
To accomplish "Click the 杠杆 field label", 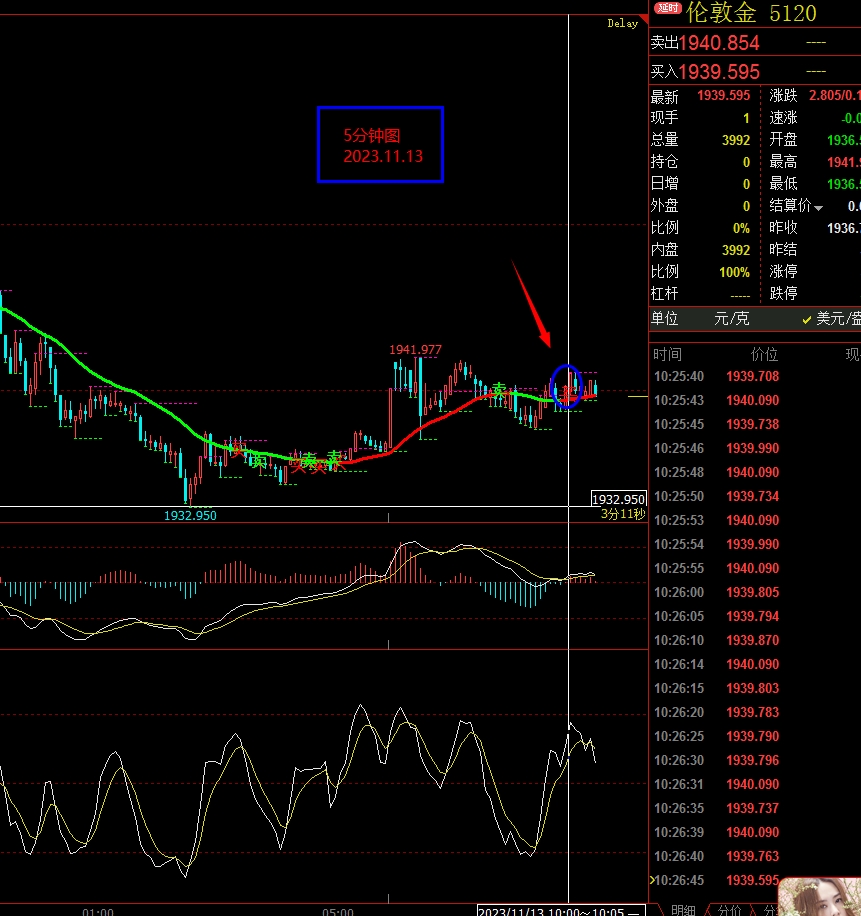I will point(665,293).
